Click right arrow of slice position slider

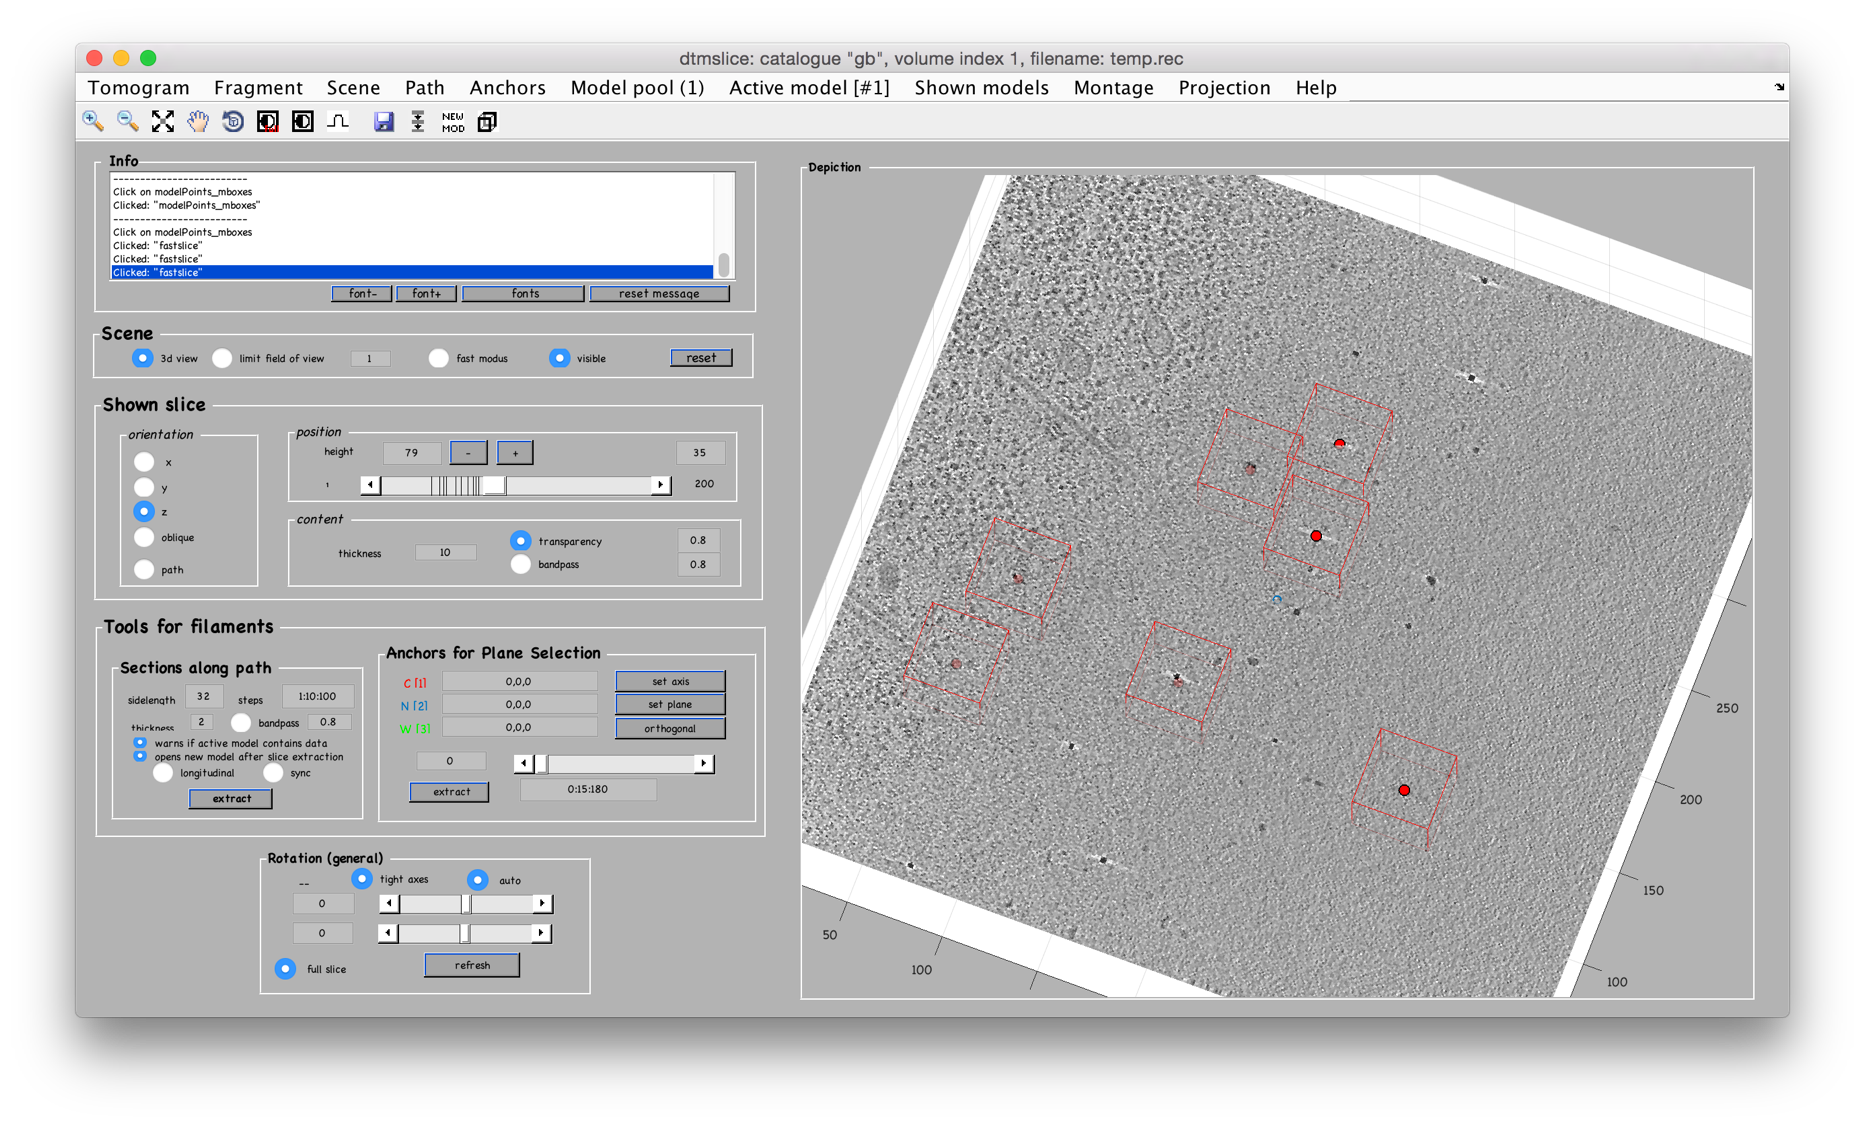pyautogui.click(x=660, y=485)
